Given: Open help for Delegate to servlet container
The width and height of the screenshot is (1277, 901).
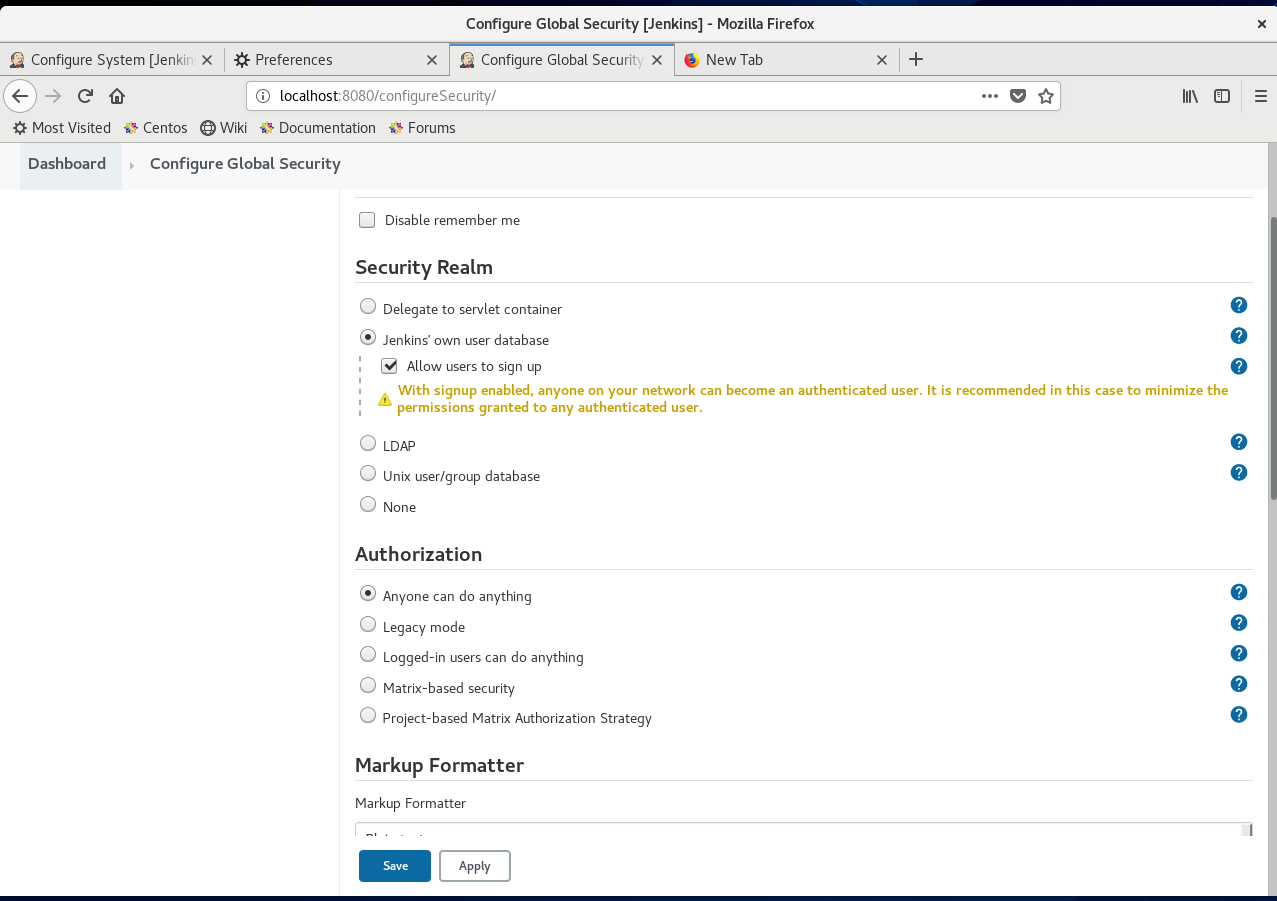Looking at the screenshot, I should (1239, 305).
